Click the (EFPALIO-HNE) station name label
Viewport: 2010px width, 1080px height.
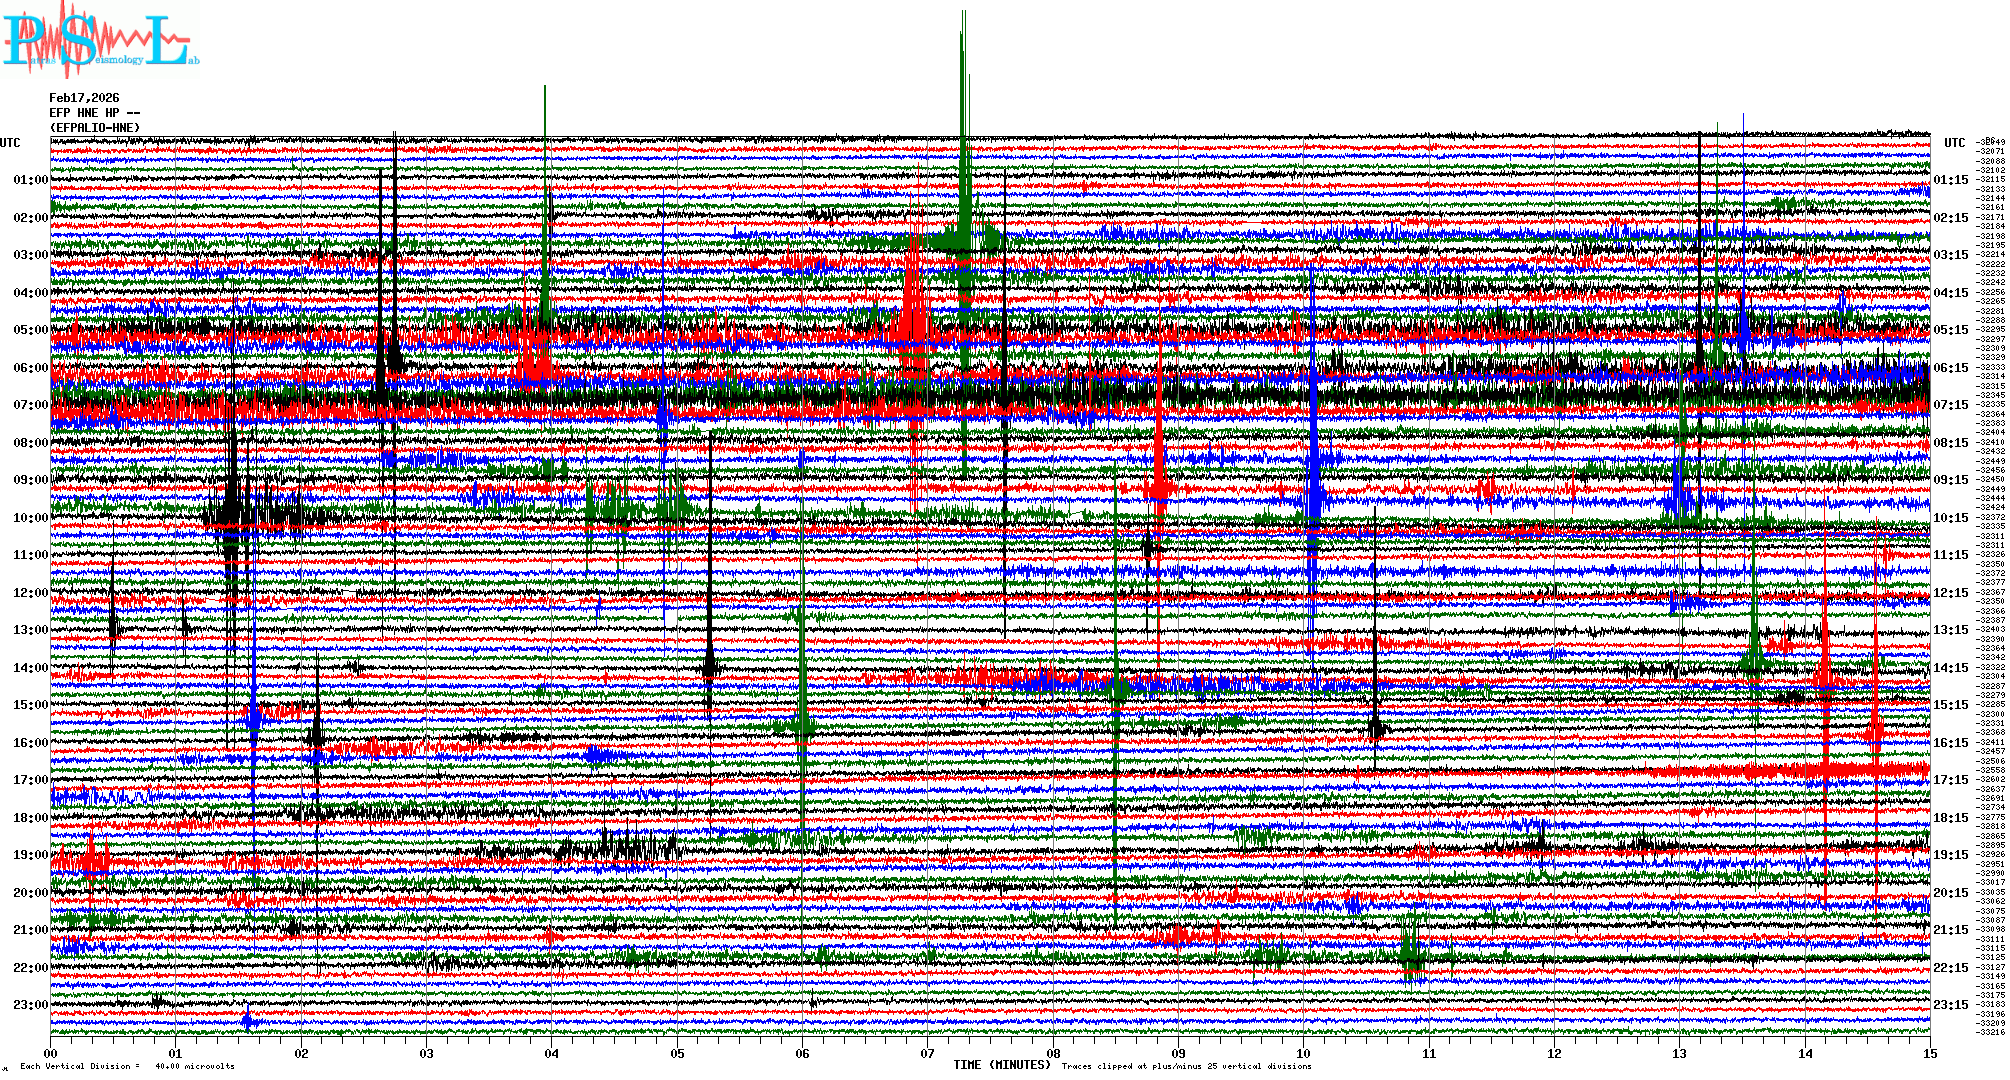pyautogui.click(x=95, y=128)
